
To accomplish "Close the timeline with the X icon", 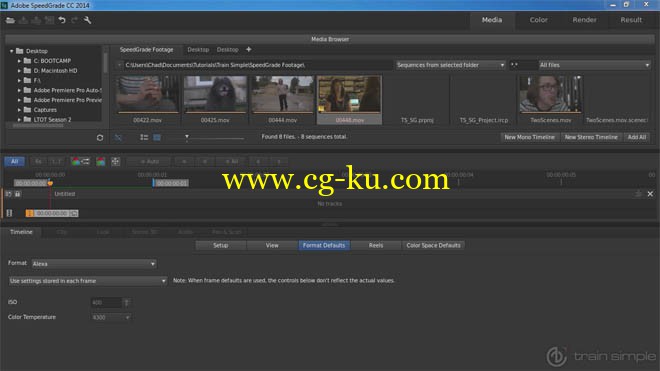I will pyautogui.click(x=650, y=194).
